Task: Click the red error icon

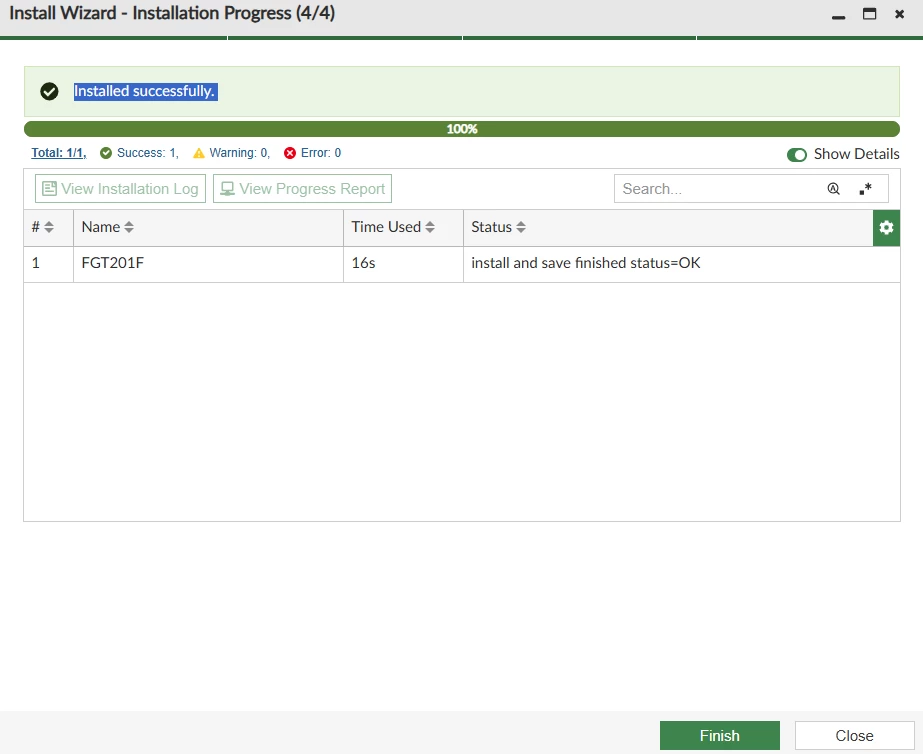Action: pos(290,153)
